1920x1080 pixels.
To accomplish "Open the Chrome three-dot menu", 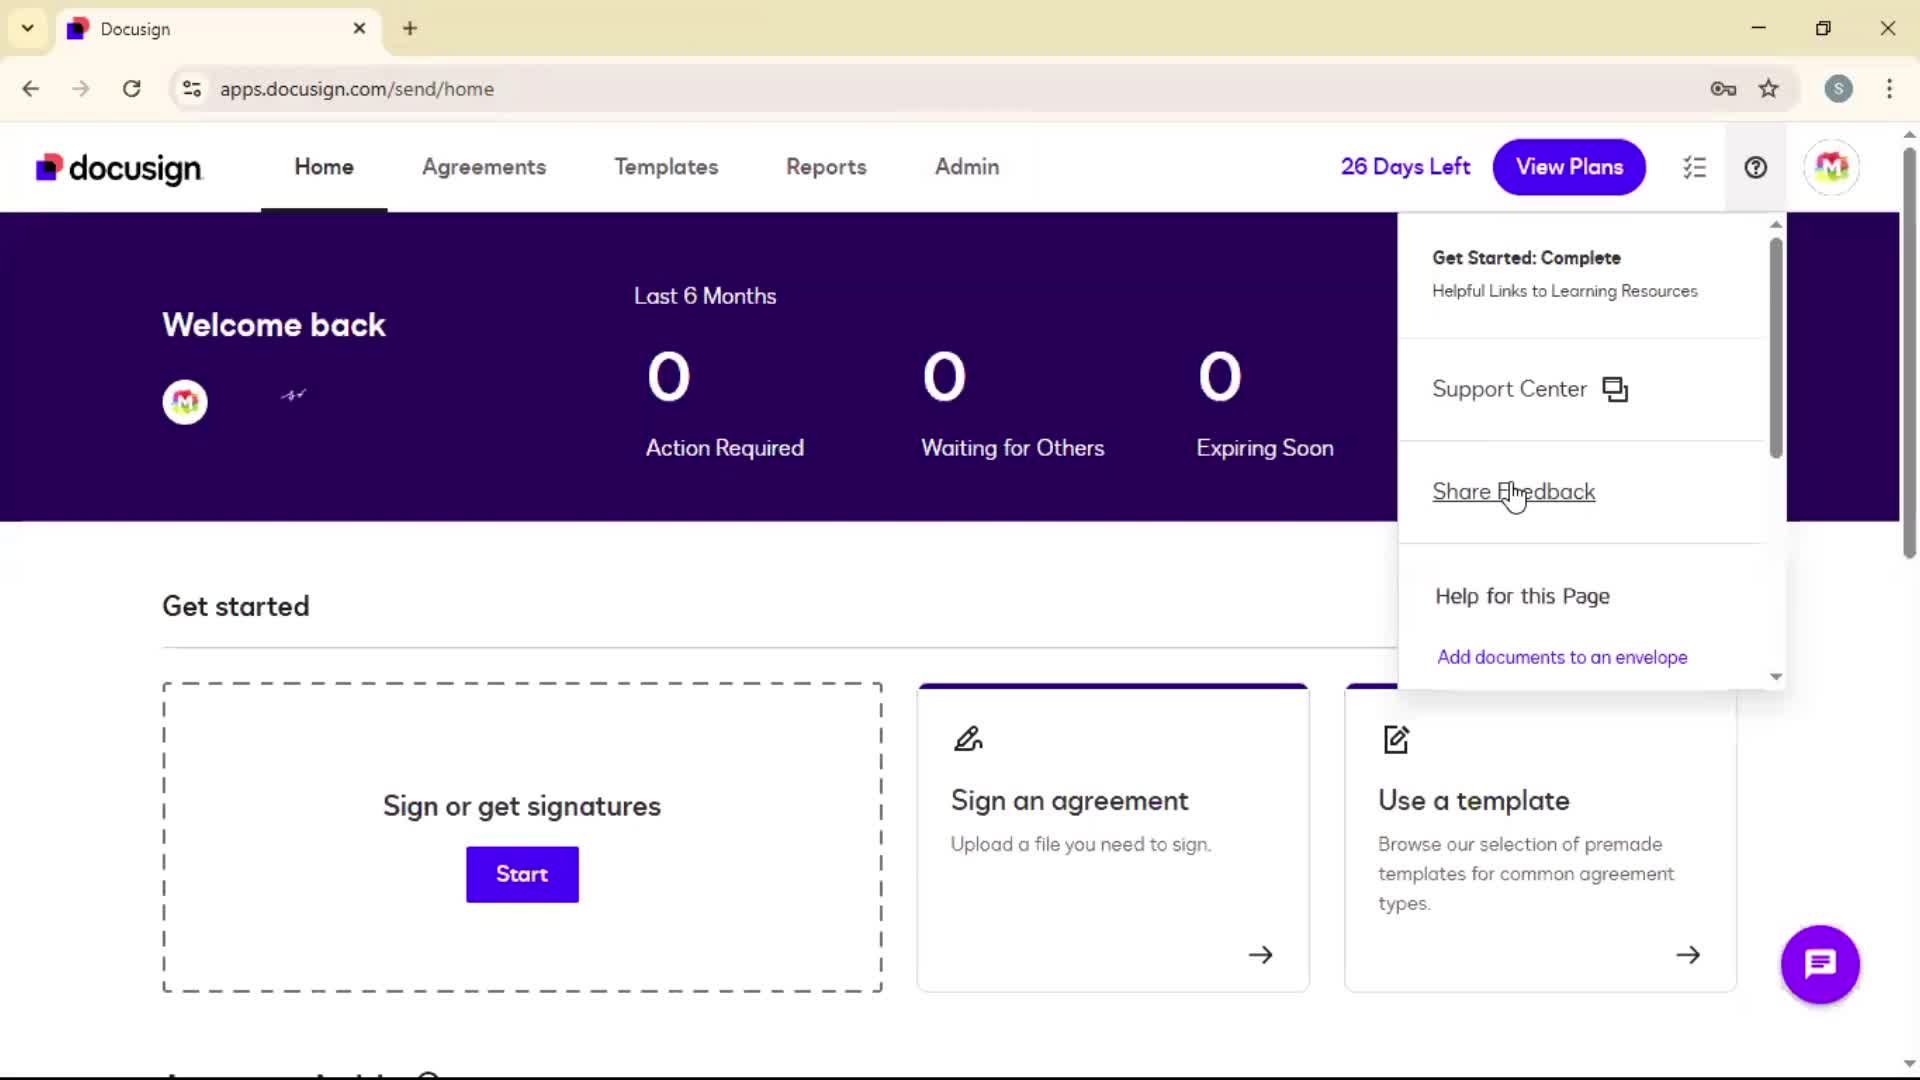I will click(x=1889, y=89).
